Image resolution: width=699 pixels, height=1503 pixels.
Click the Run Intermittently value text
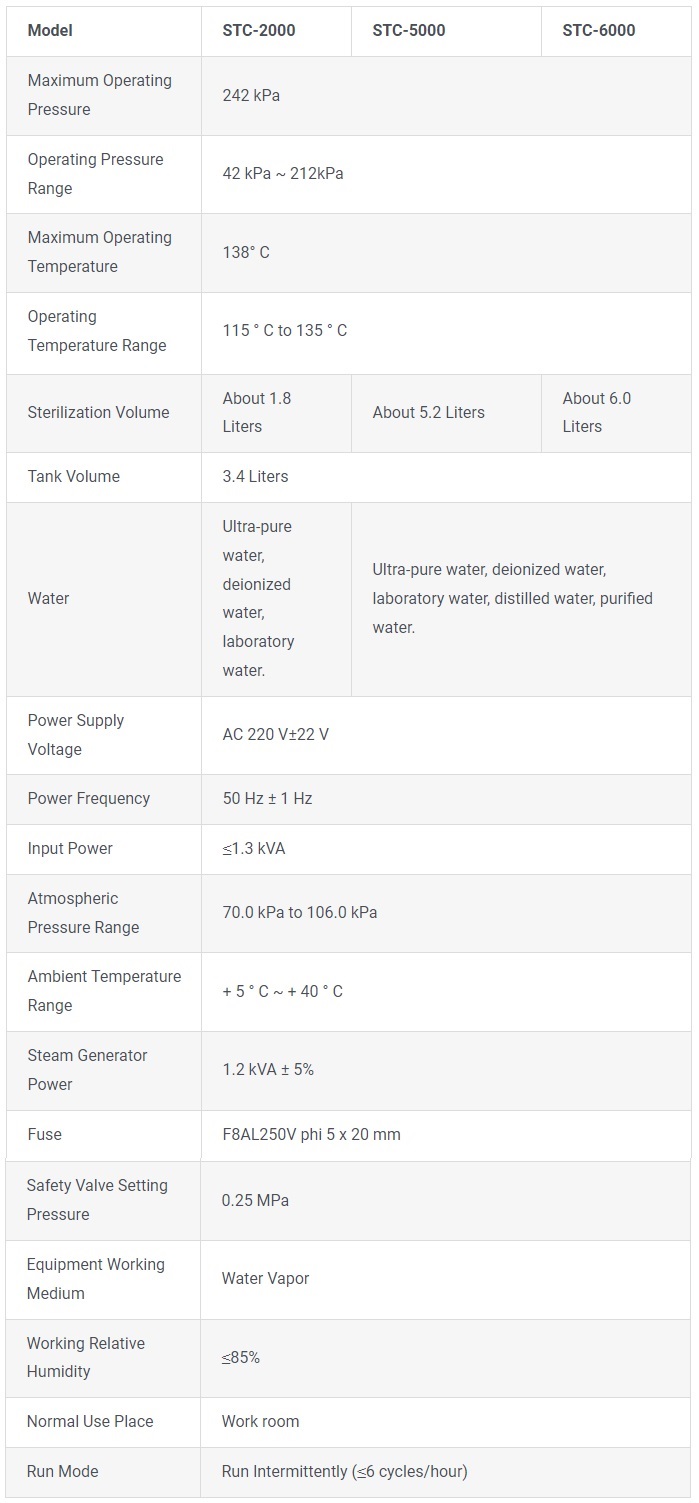344,1471
